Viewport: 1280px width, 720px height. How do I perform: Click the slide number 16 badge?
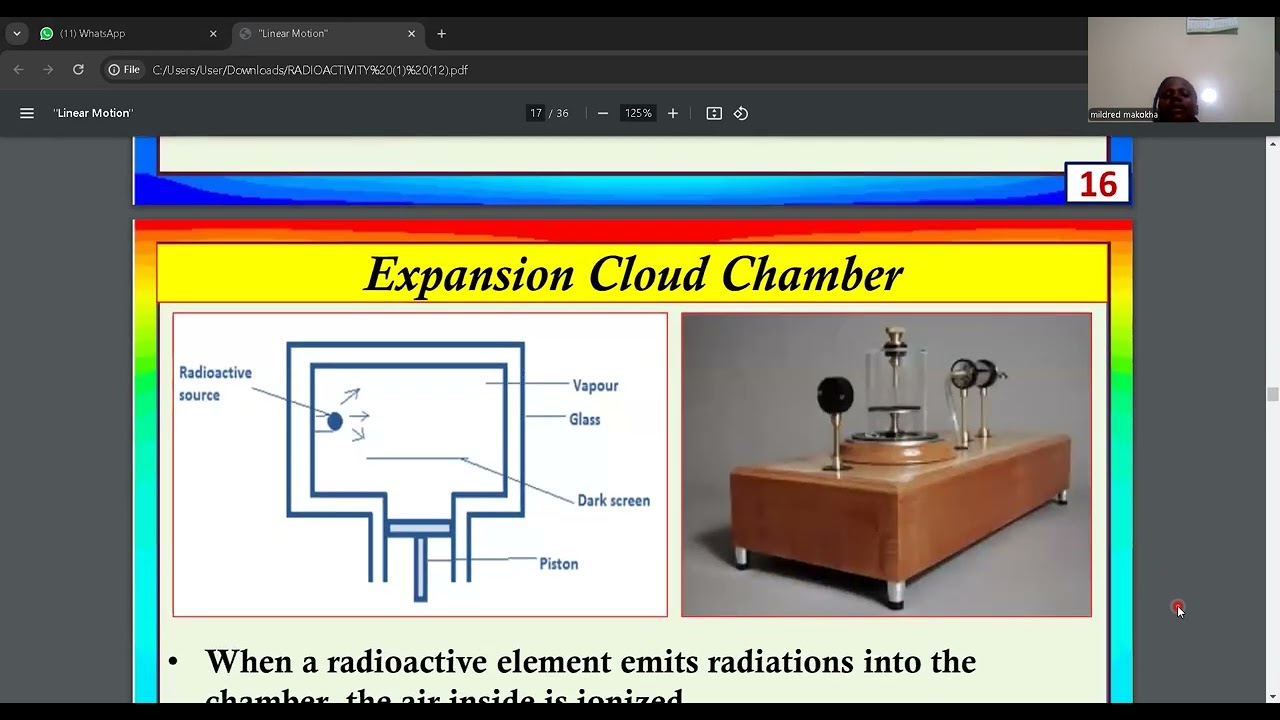tap(1098, 184)
